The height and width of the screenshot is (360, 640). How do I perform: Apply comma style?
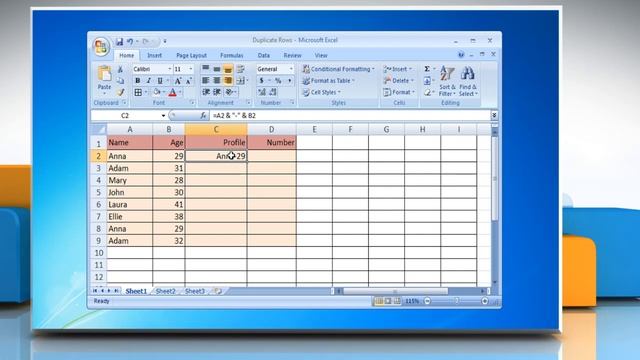pyautogui.click(x=289, y=81)
